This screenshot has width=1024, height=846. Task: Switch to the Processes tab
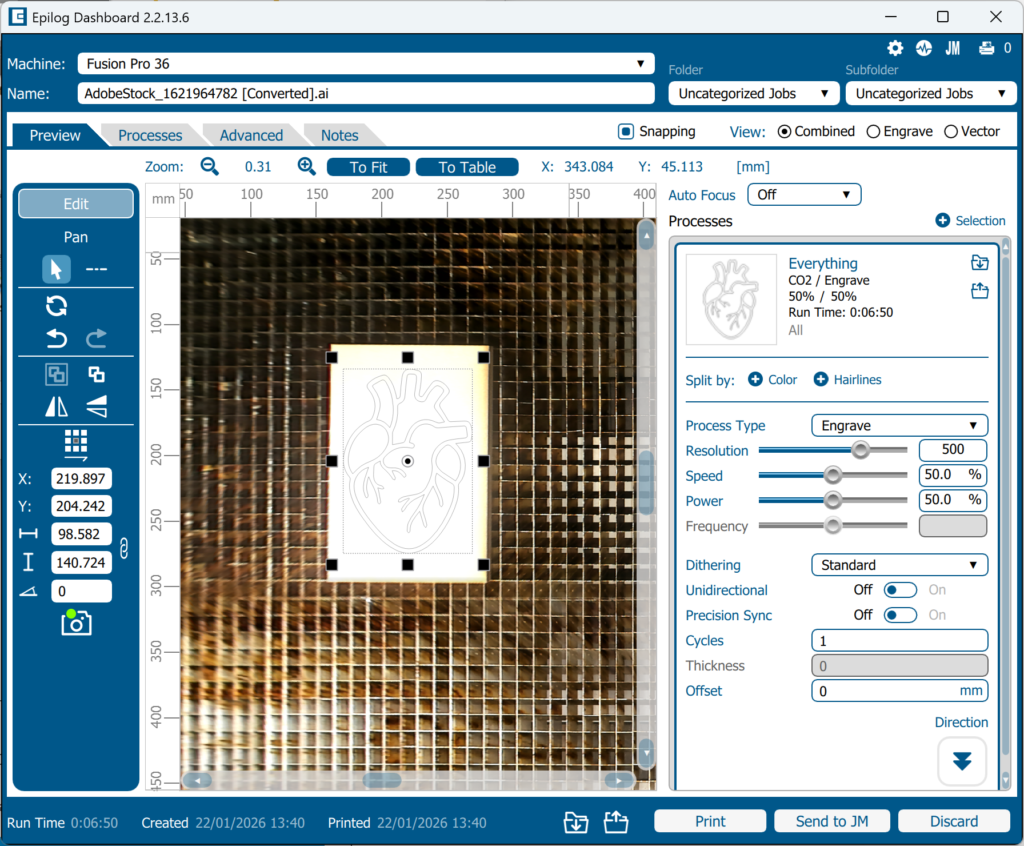click(x=150, y=135)
